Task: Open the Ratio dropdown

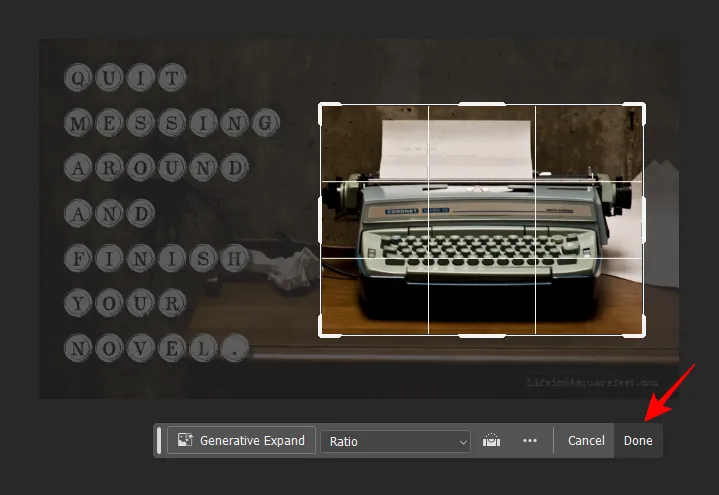Action: (395, 441)
